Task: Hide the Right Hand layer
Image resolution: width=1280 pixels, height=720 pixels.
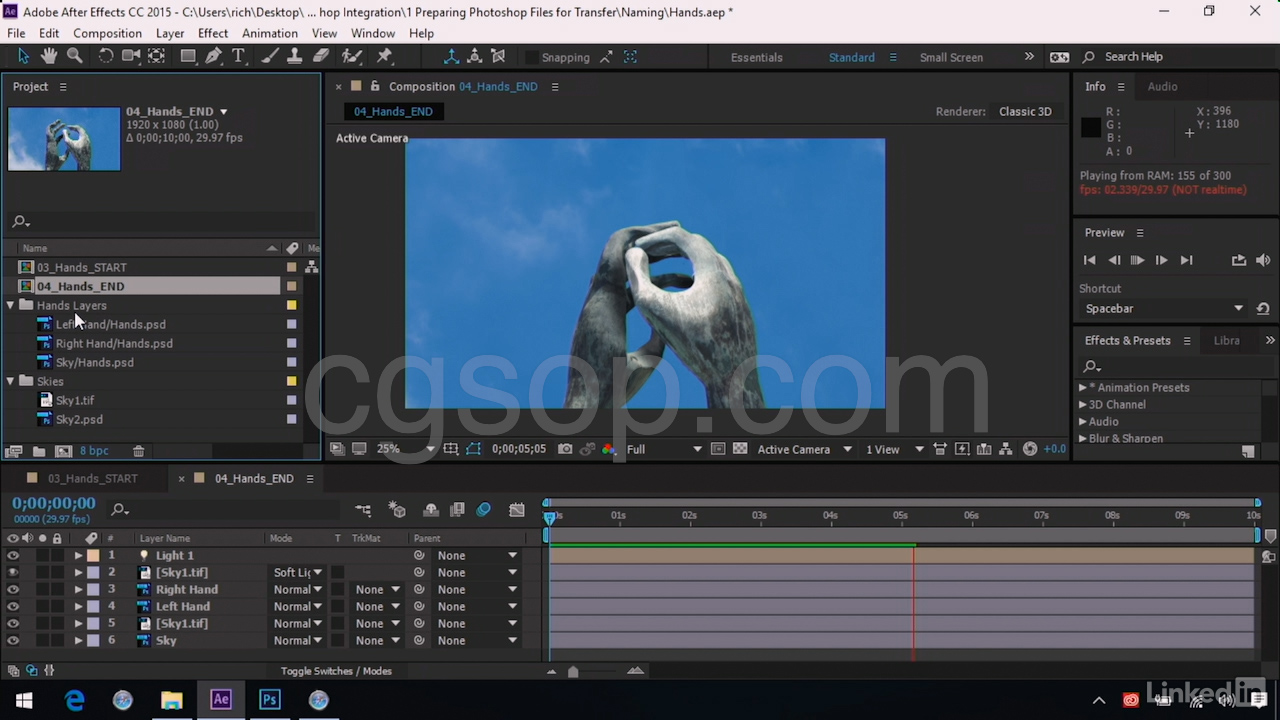Action: point(13,589)
